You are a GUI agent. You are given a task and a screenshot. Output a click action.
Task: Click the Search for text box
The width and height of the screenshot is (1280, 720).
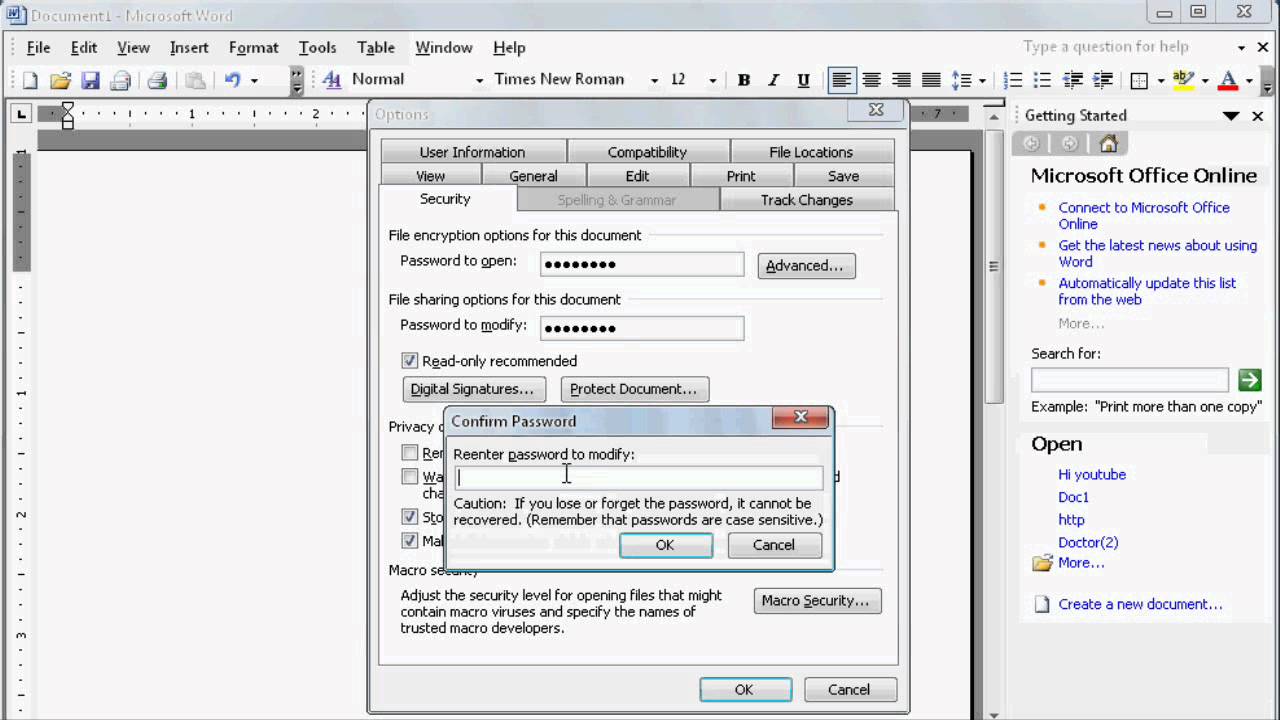coord(1130,379)
